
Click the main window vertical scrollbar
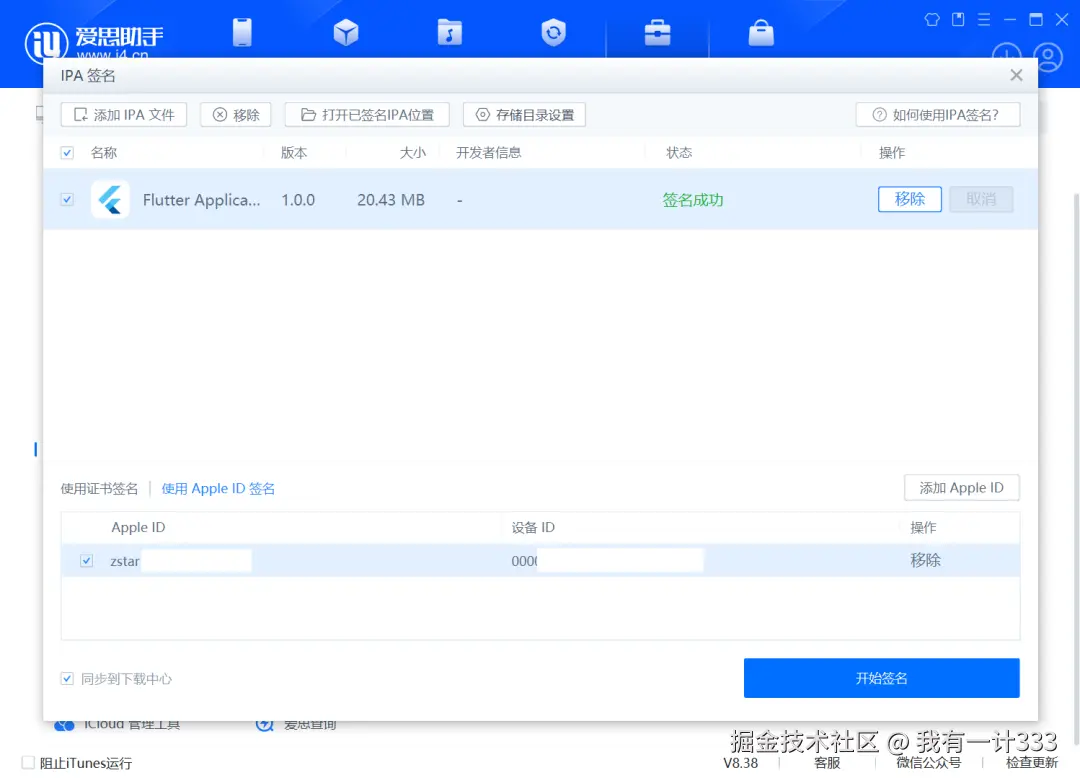(1075, 468)
